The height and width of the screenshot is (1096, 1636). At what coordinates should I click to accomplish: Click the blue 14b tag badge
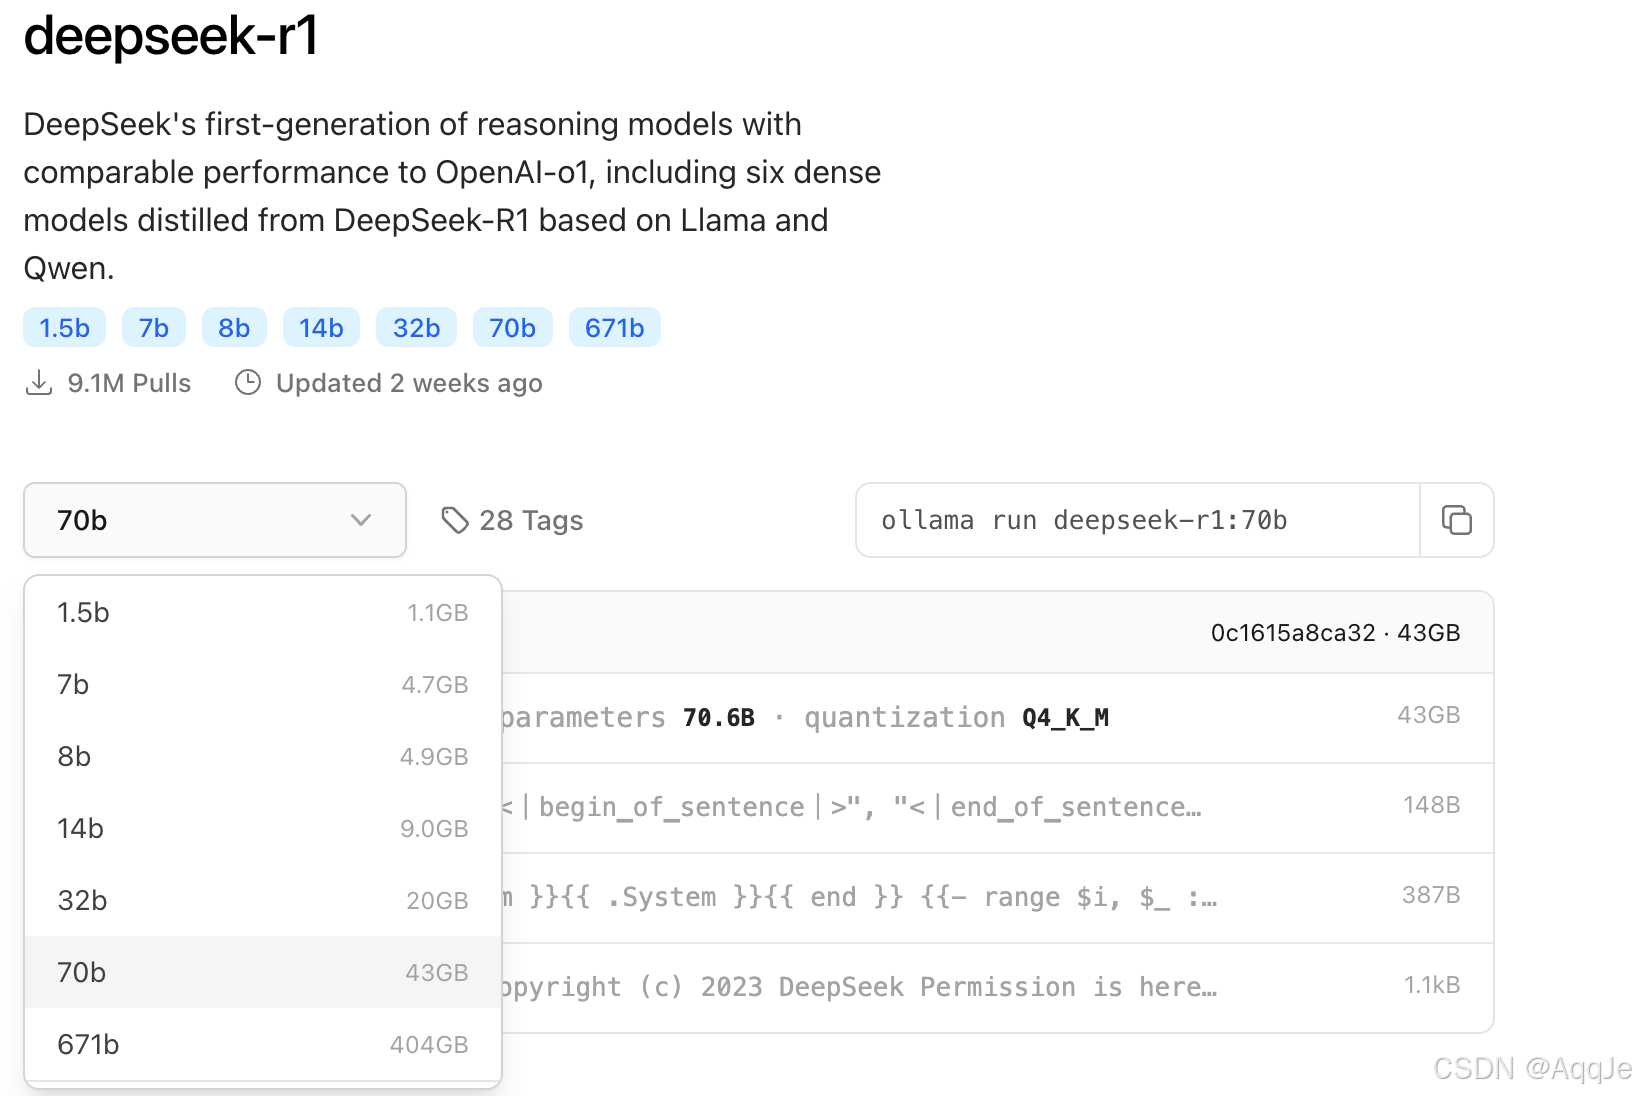tap(321, 328)
